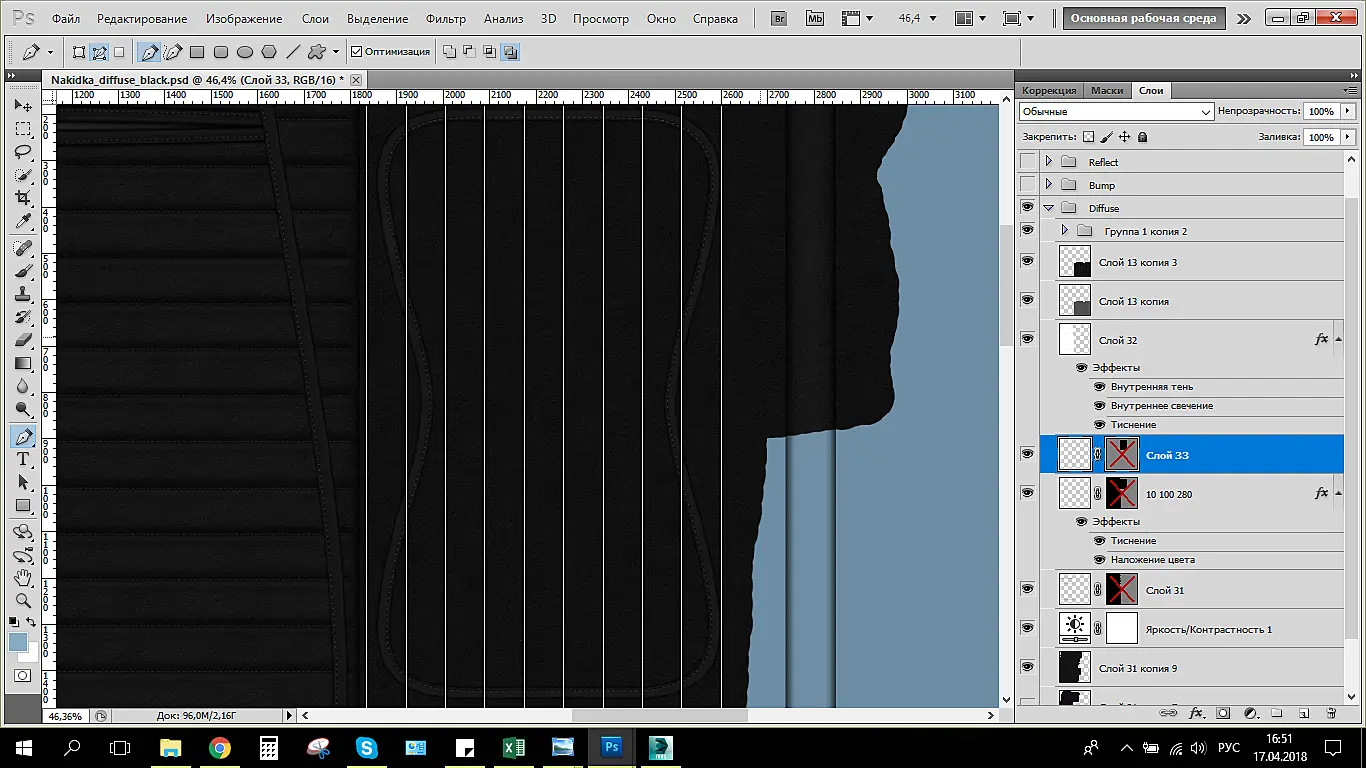Select the Crop tool in toolbox
Viewport: 1366px width, 768px height.
(23, 198)
